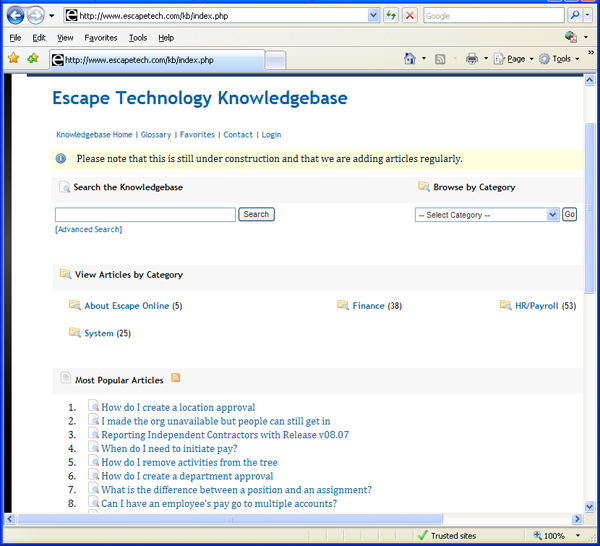Open the Edit menu

tap(39, 37)
